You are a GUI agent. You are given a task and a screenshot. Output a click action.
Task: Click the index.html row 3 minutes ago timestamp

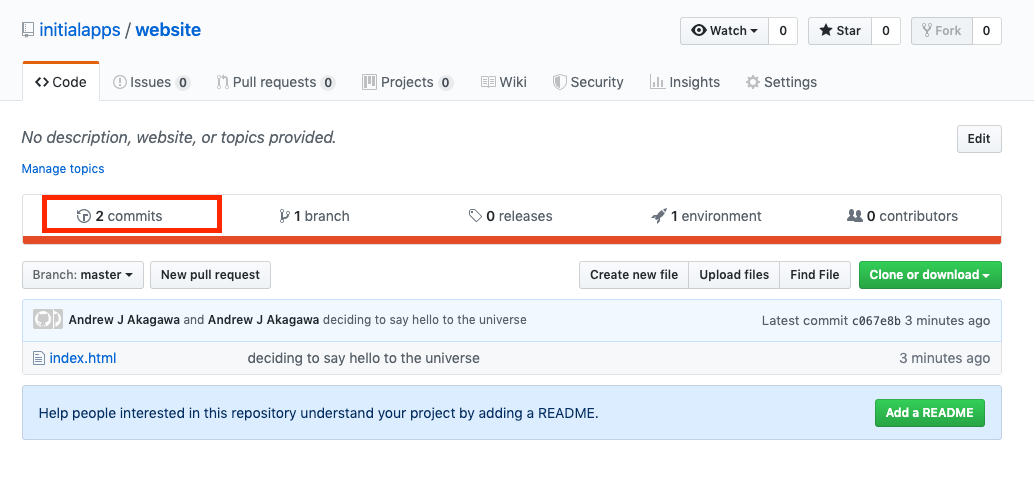click(944, 358)
